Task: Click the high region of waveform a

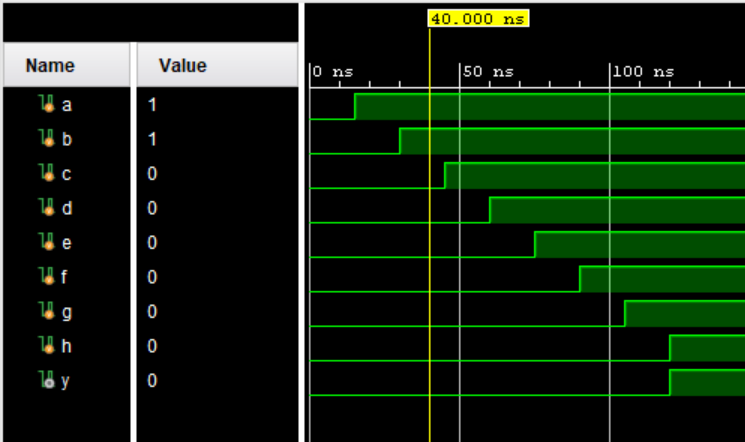Action: [x=550, y=107]
